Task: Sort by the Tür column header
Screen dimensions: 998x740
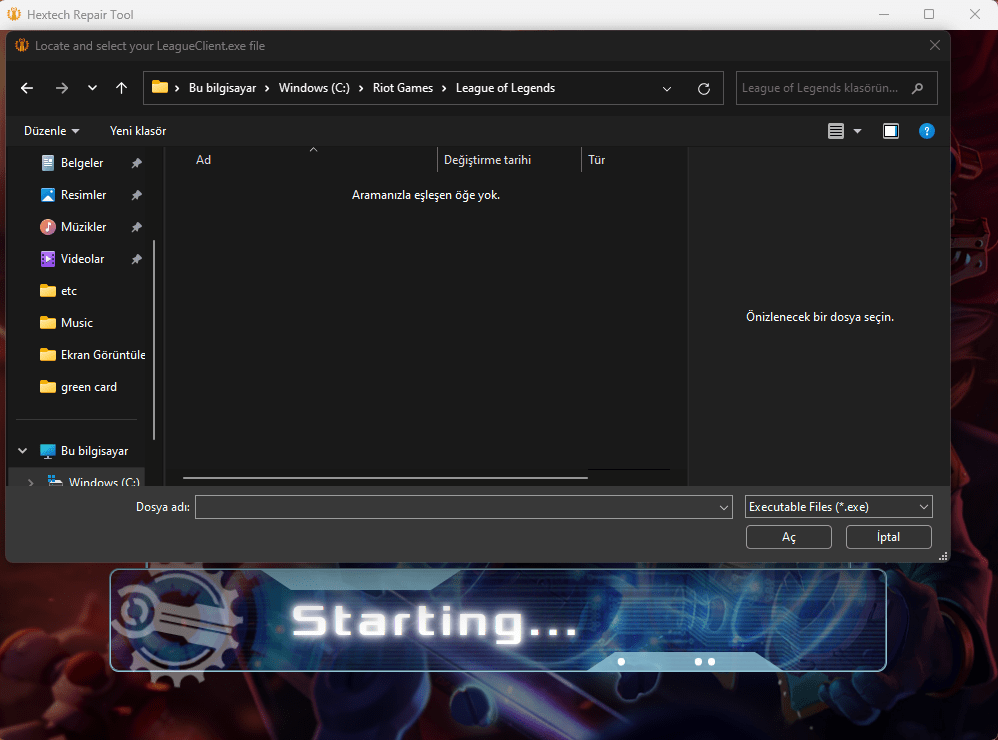Action: (596, 160)
